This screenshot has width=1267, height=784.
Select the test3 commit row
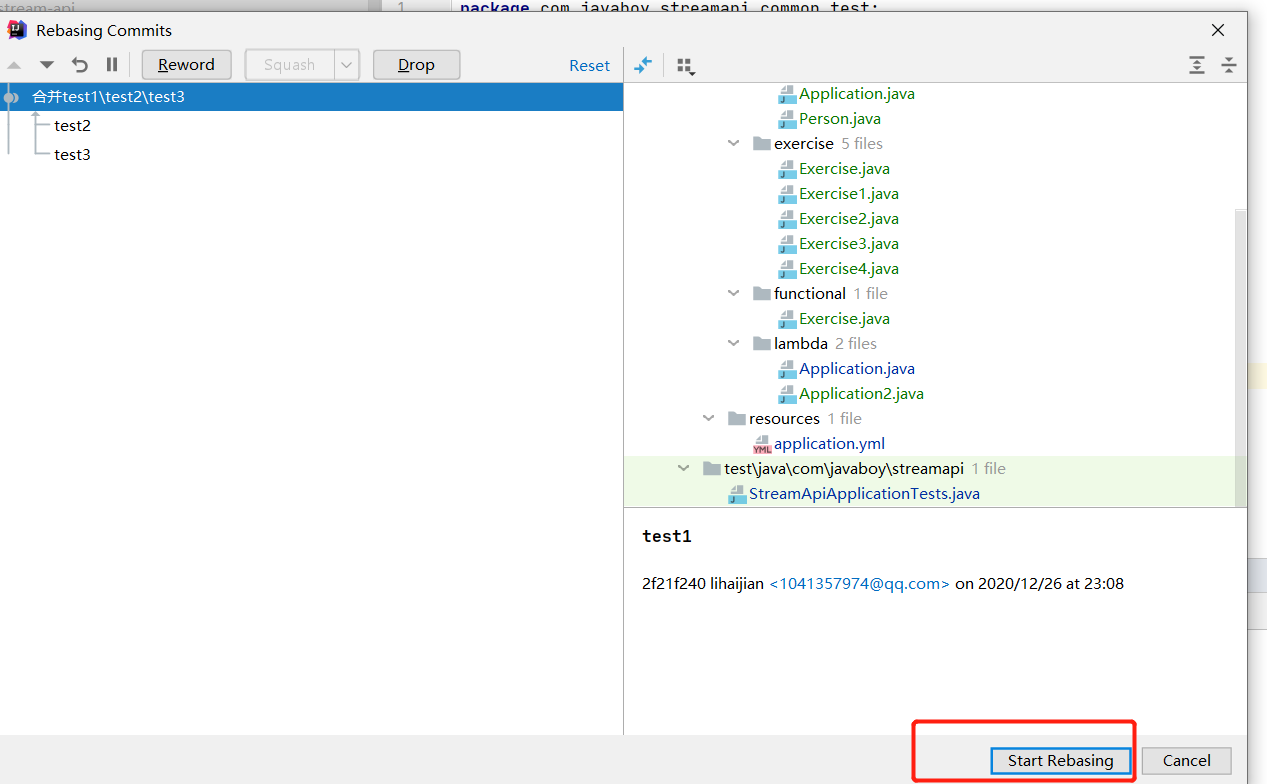tap(311, 154)
